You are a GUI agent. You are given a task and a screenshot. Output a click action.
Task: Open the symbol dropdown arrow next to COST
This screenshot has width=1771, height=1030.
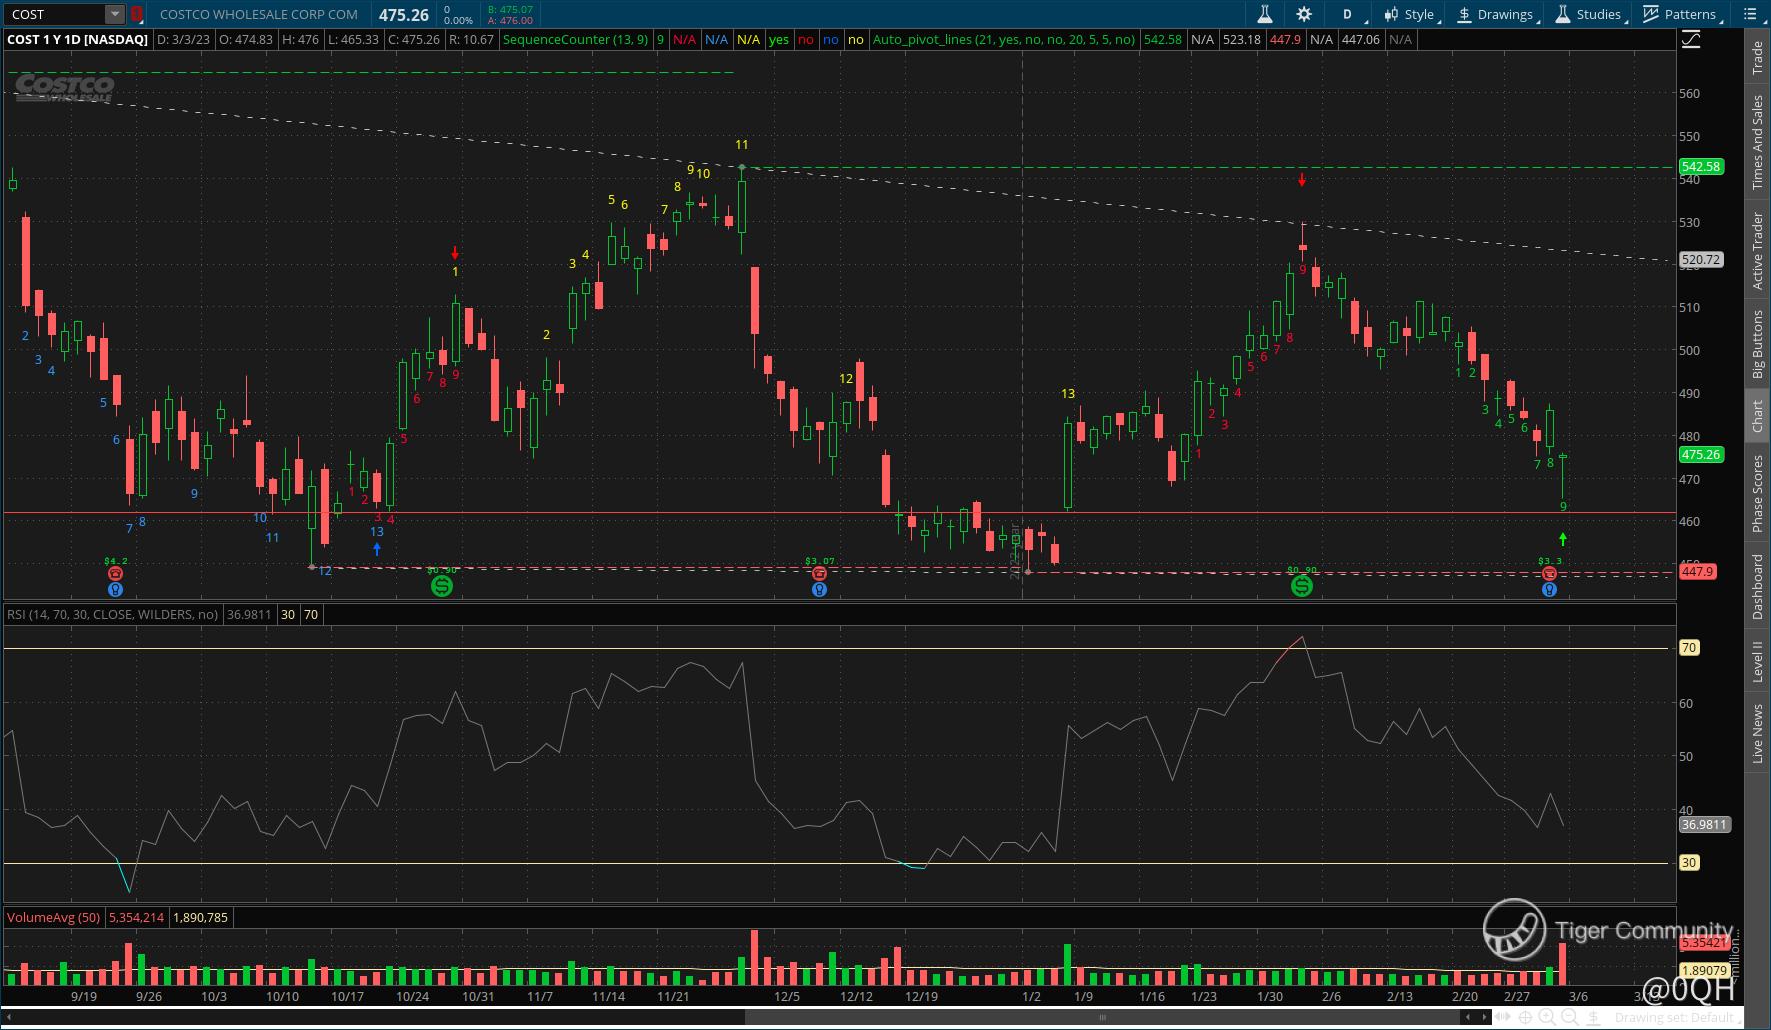pos(115,14)
